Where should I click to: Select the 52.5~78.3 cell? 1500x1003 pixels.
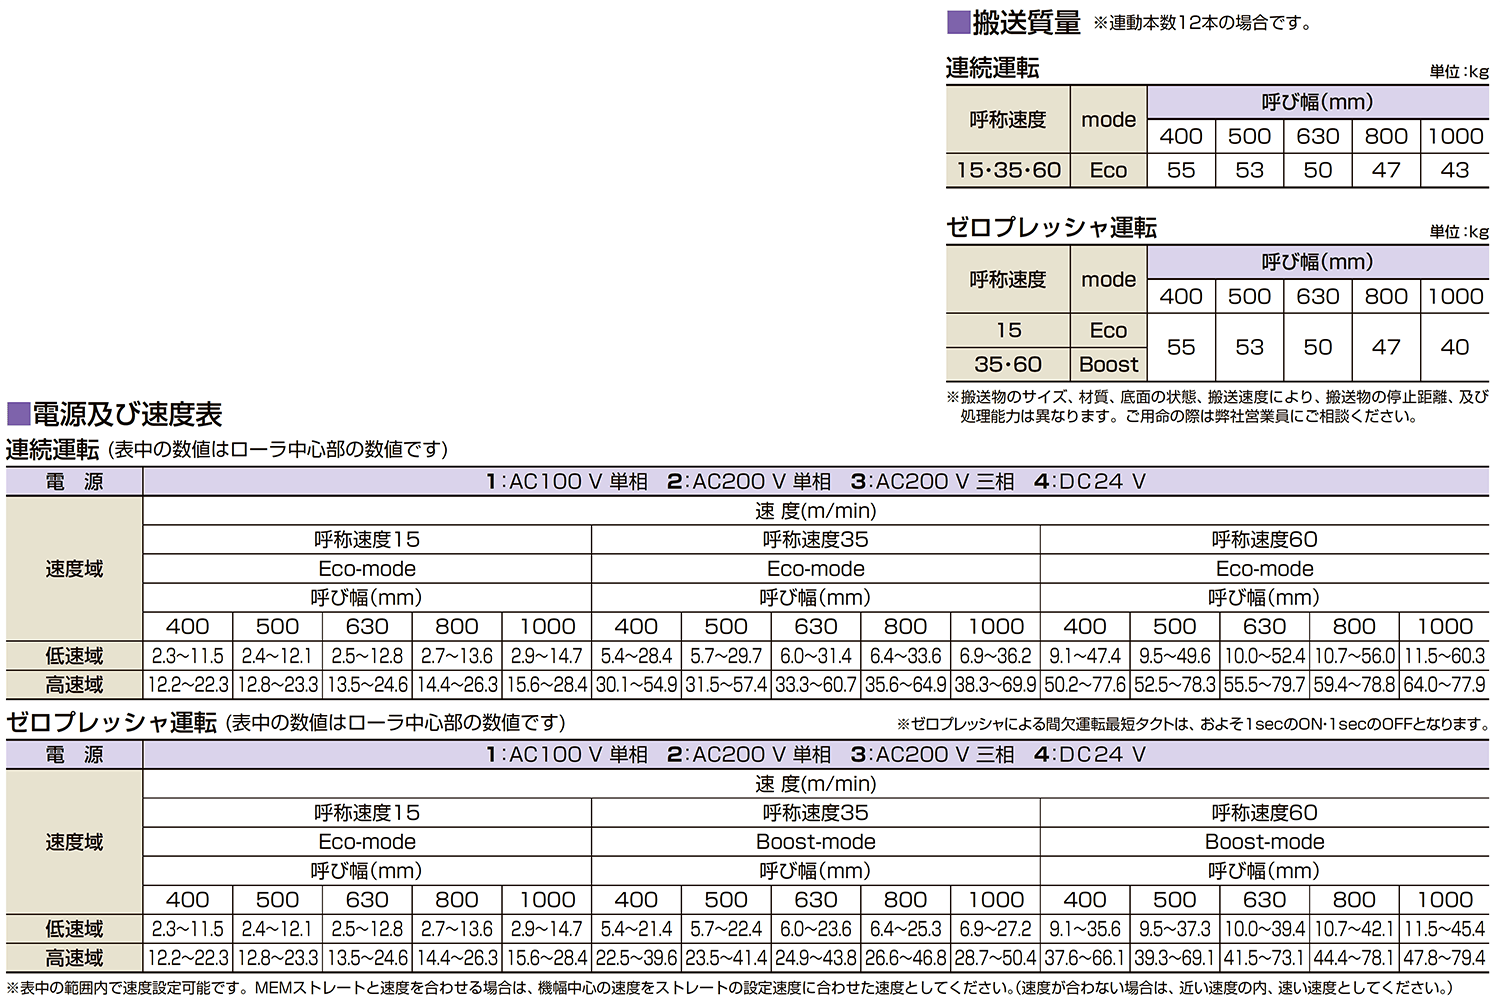point(1175,685)
